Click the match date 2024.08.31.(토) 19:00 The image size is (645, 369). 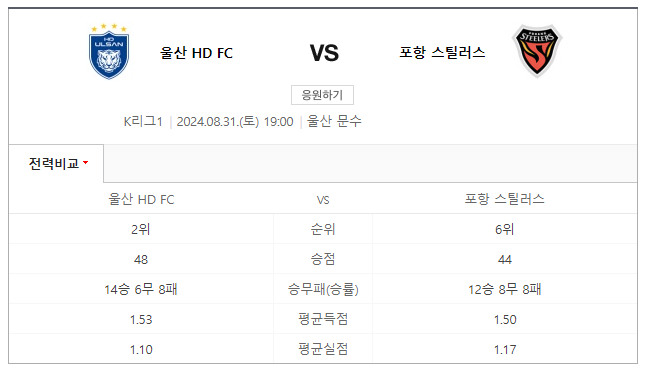click(x=235, y=121)
